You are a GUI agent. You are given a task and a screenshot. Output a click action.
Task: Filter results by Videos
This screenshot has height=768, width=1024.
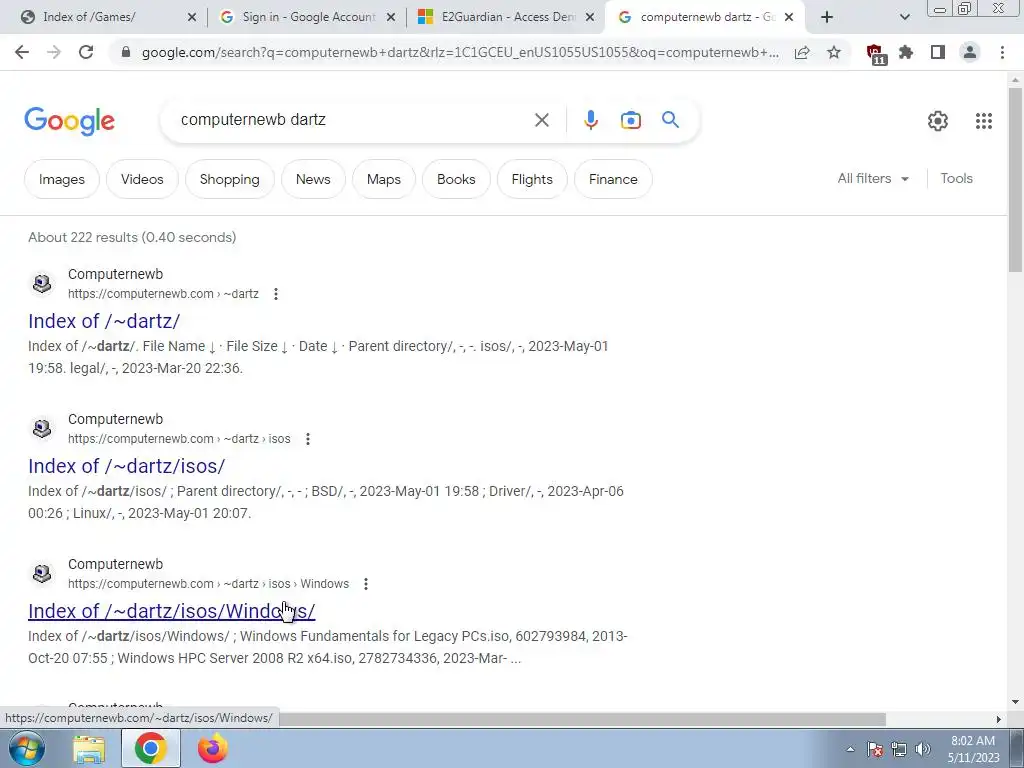point(142,179)
